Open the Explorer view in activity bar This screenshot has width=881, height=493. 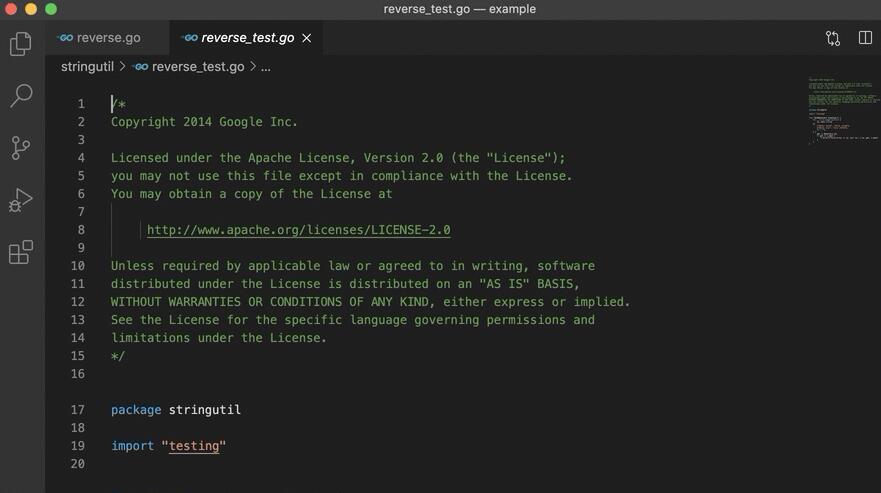[21, 44]
